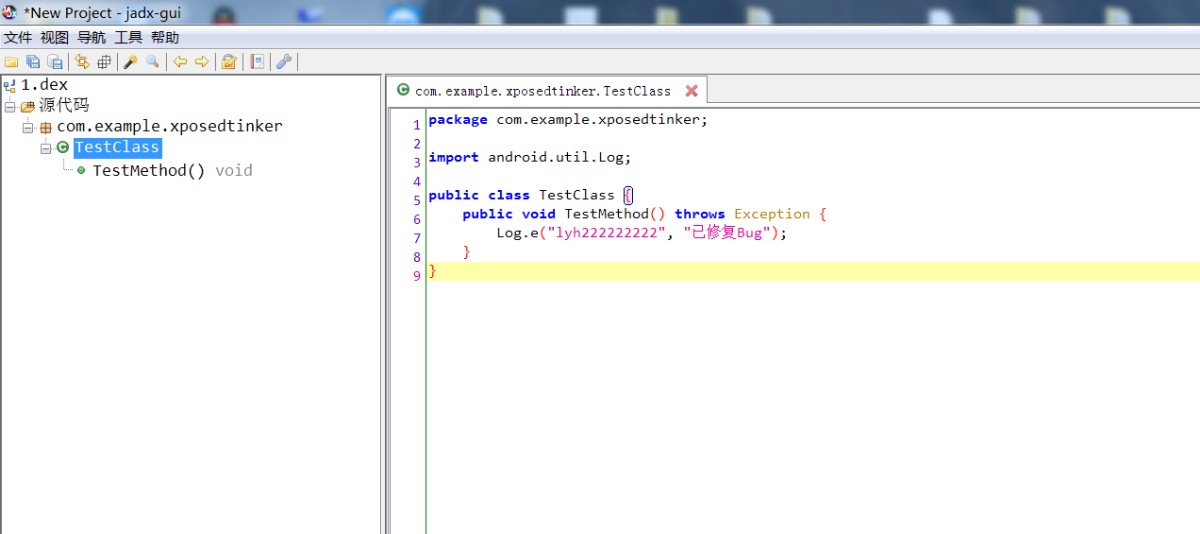Click Exception in the throws clause
The width and height of the screenshot is (1200, 534).
point(772,214)
